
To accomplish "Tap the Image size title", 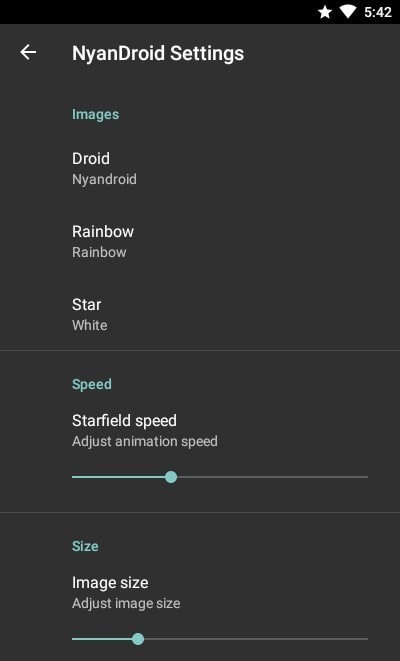I will coord(110,583).
